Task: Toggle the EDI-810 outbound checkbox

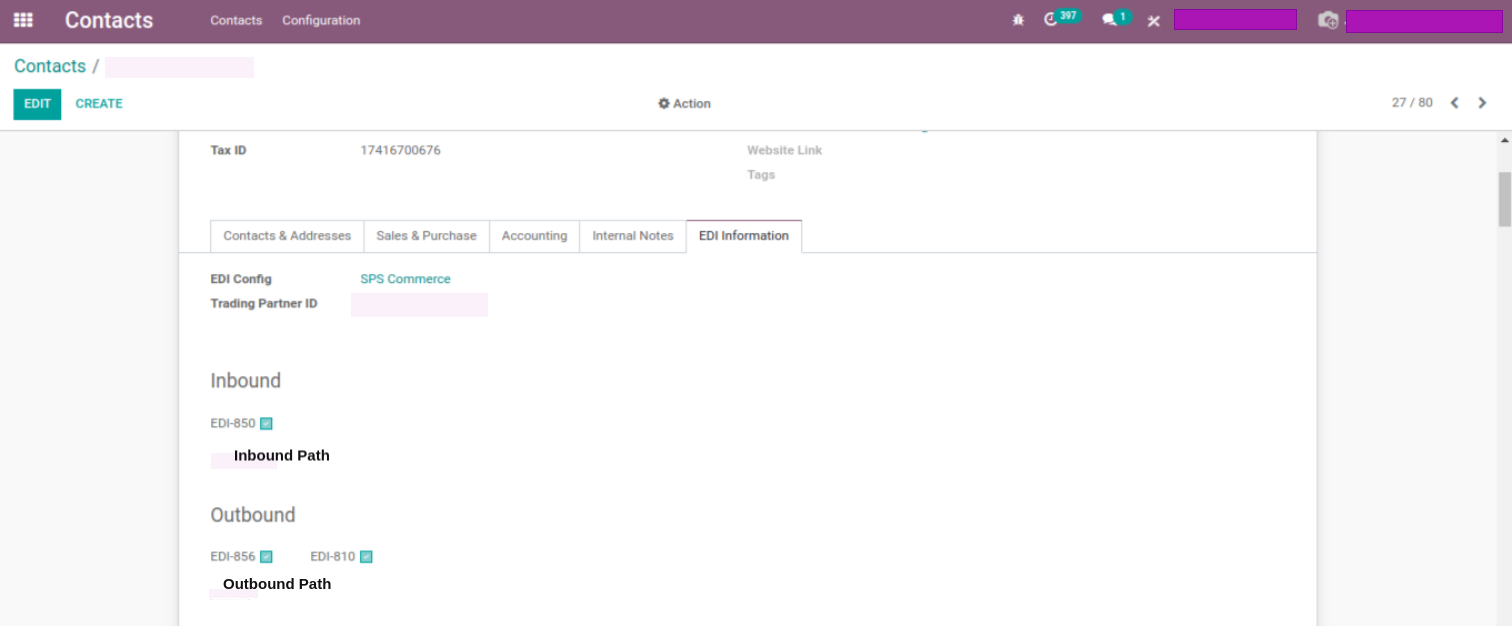Action: click(x=366, y=556)
